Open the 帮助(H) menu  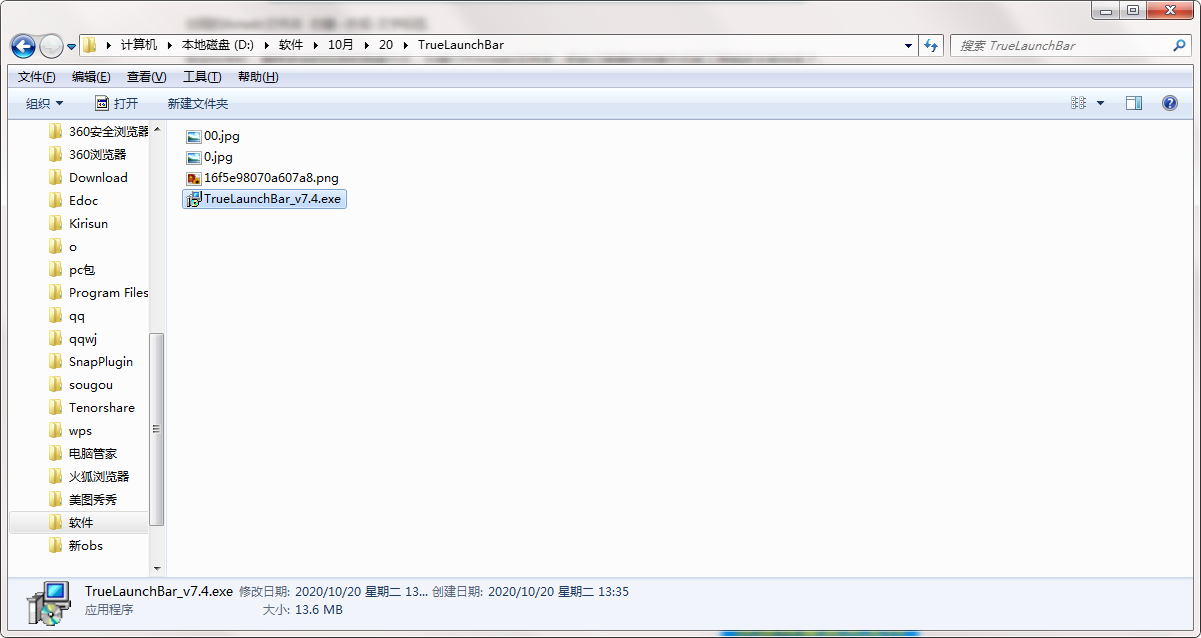[x=258, y=77]
